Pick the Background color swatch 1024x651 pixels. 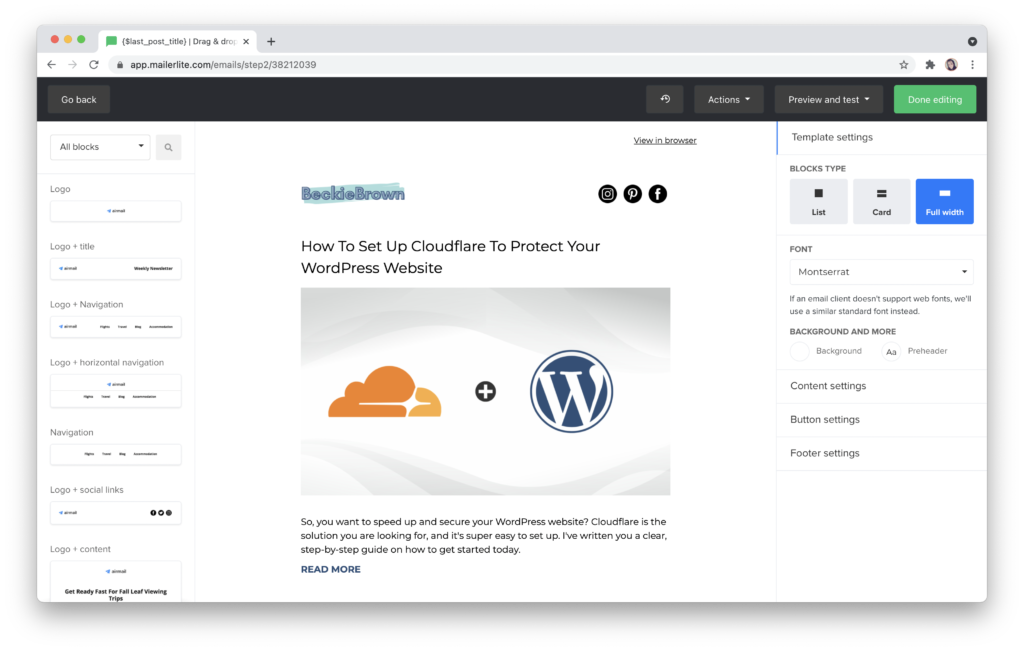click(x=799, y=351)
